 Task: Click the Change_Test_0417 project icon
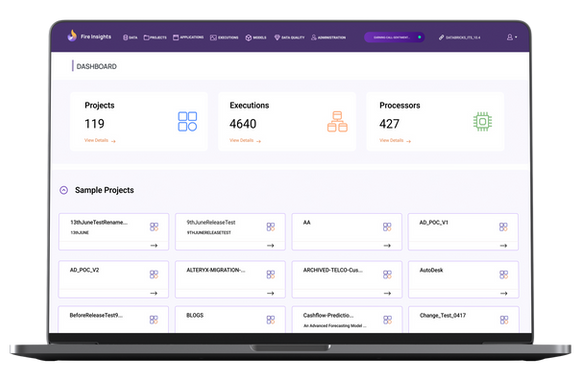[504, 319]
